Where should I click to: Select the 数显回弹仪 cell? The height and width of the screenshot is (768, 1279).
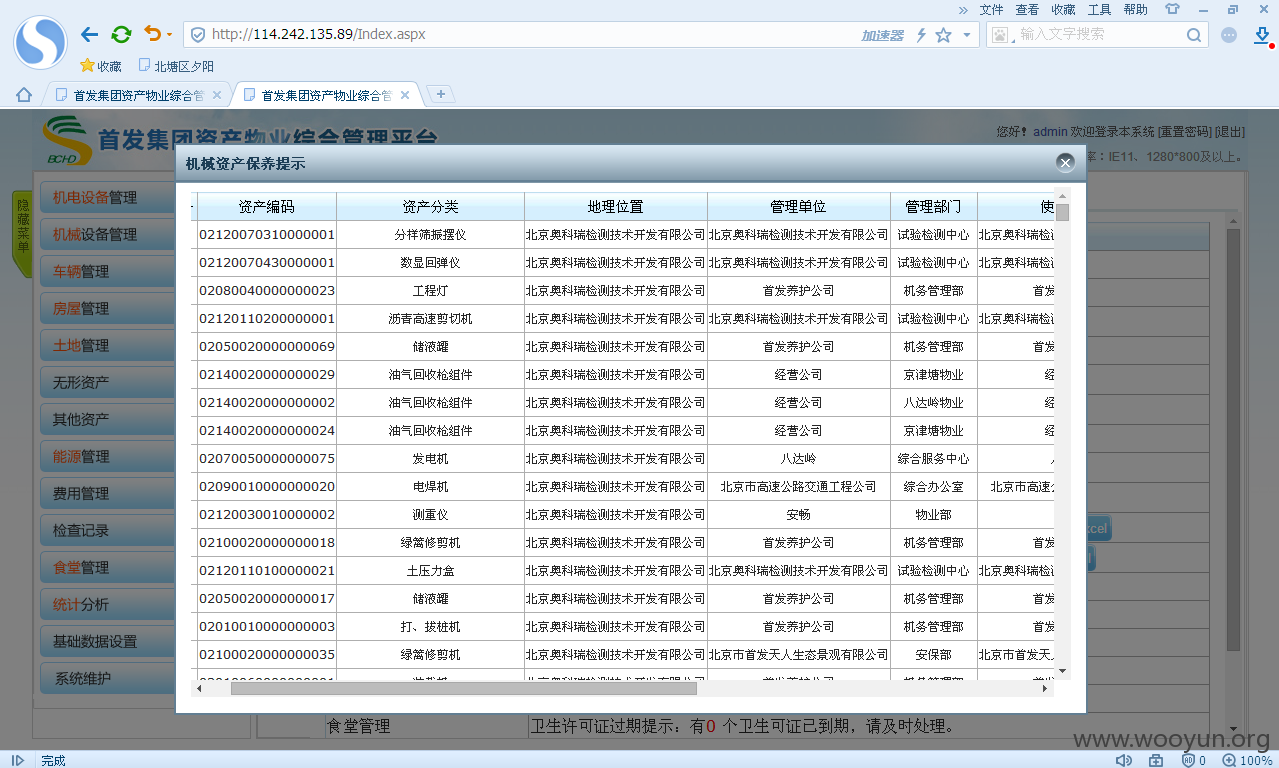pos(430,263)
